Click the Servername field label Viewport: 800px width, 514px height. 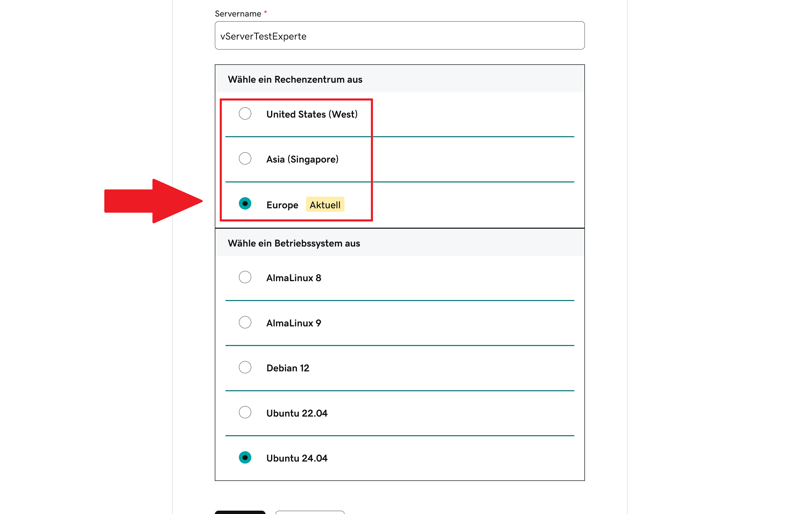[x=238, y=14]
